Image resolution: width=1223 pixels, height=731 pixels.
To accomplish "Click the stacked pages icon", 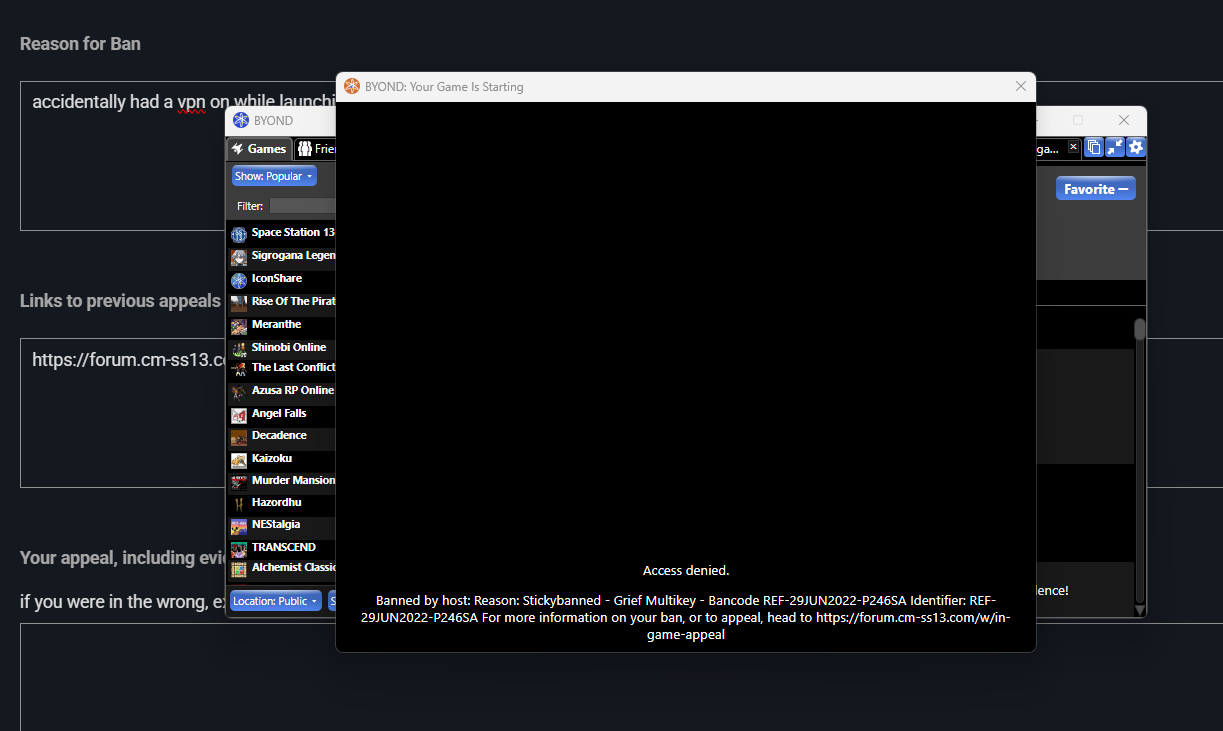I will tap(1094, 148).
